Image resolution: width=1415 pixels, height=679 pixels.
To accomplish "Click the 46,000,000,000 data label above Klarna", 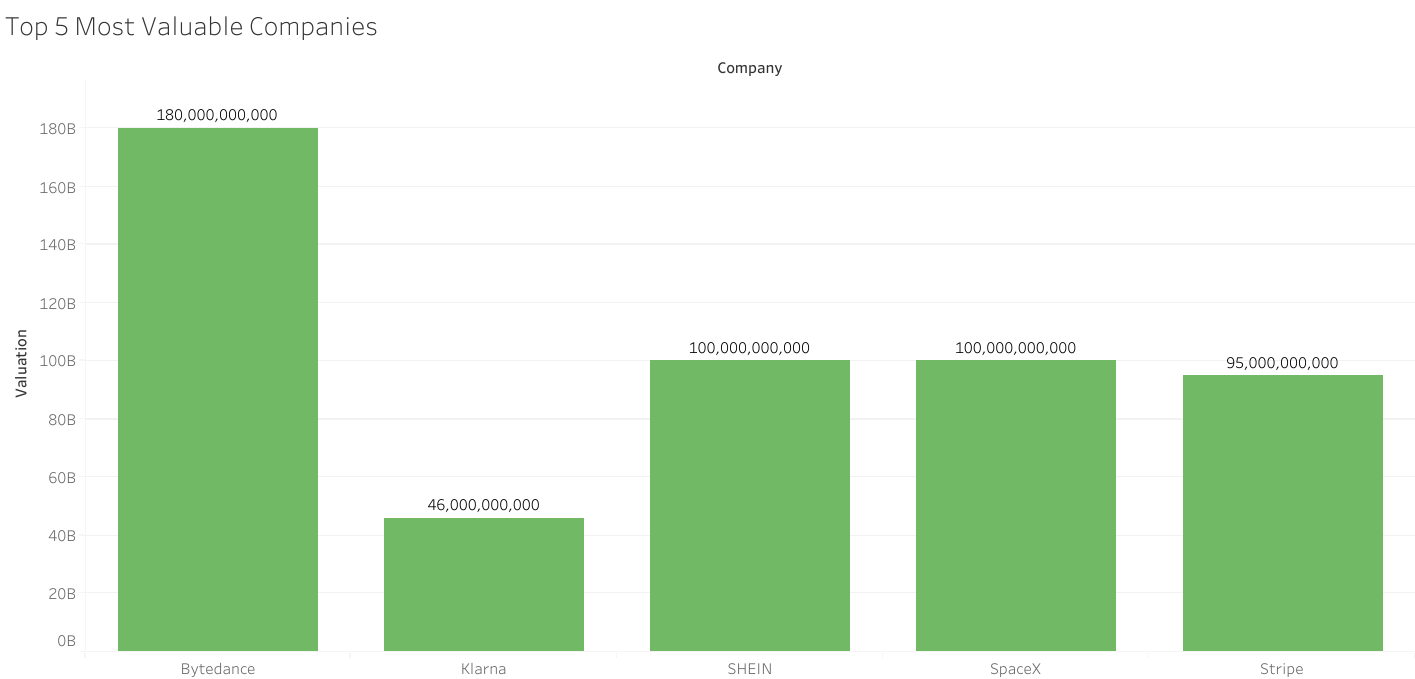I will [x=483, y=505].
